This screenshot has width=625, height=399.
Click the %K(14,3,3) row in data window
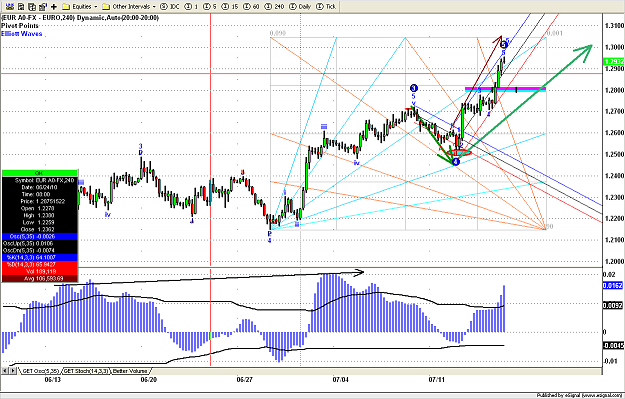(40, 257)
